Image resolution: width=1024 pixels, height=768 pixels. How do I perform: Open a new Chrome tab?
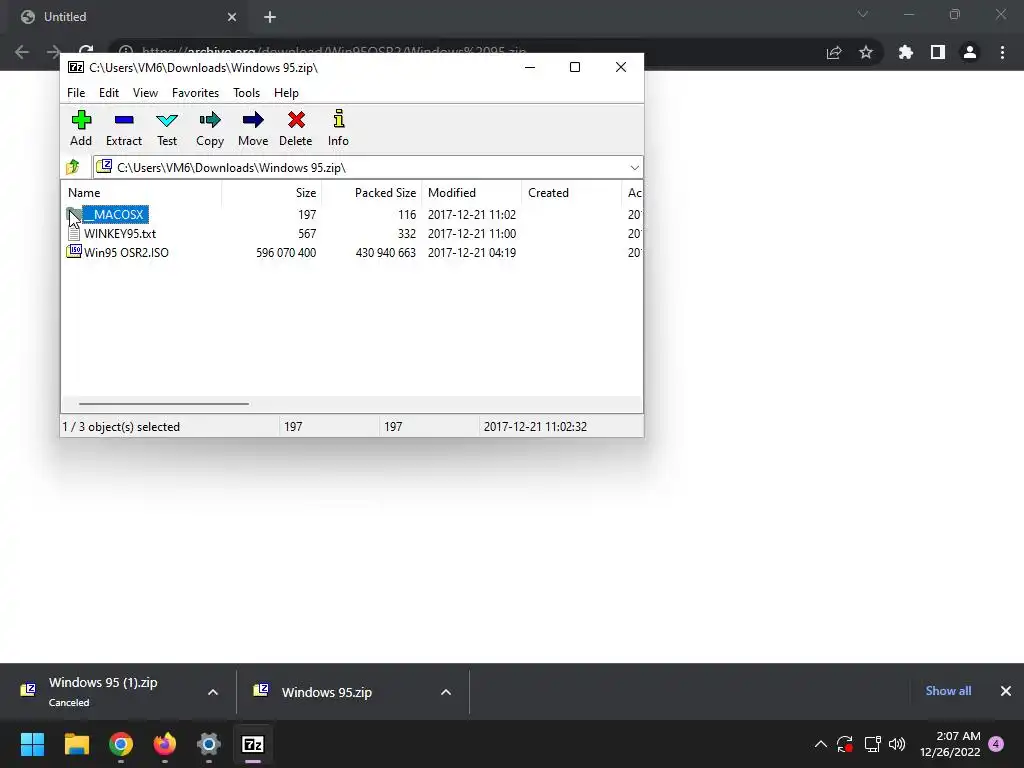pos(270,17)
